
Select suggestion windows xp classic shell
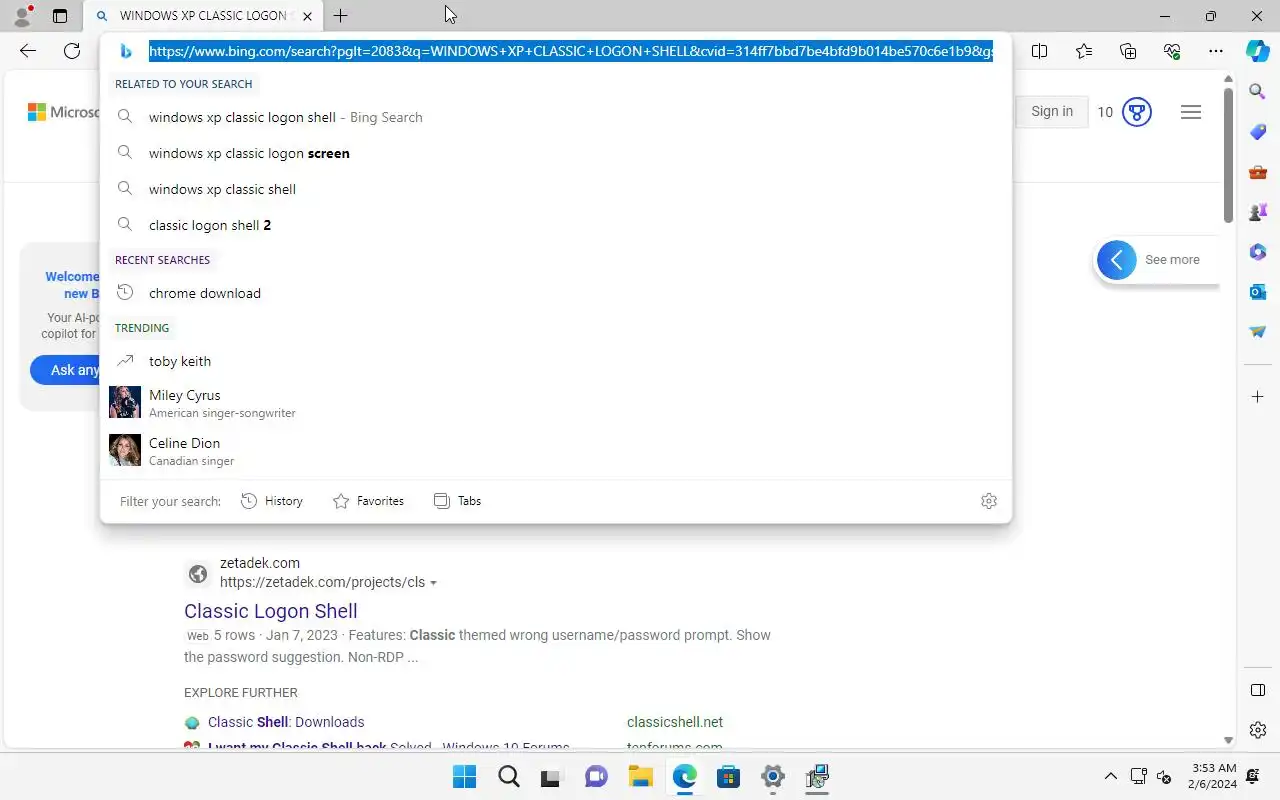coord(555,189)
